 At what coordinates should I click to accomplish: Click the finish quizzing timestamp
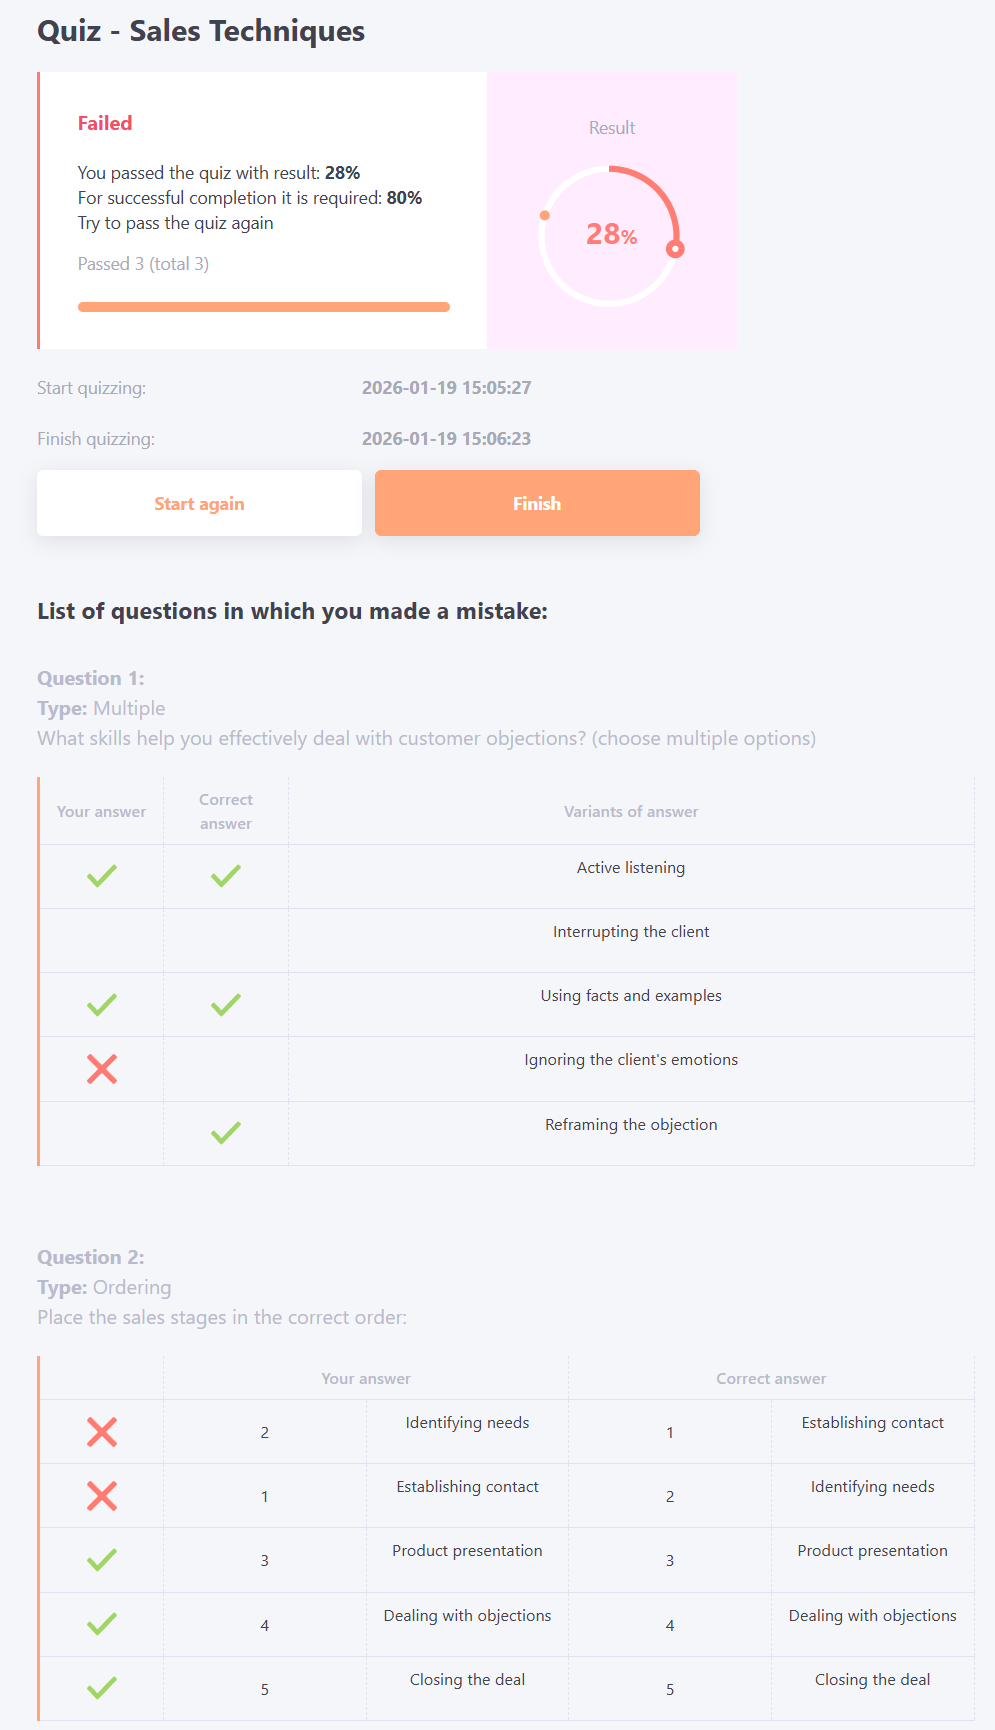pyautogui.click(x=446, y=439)
